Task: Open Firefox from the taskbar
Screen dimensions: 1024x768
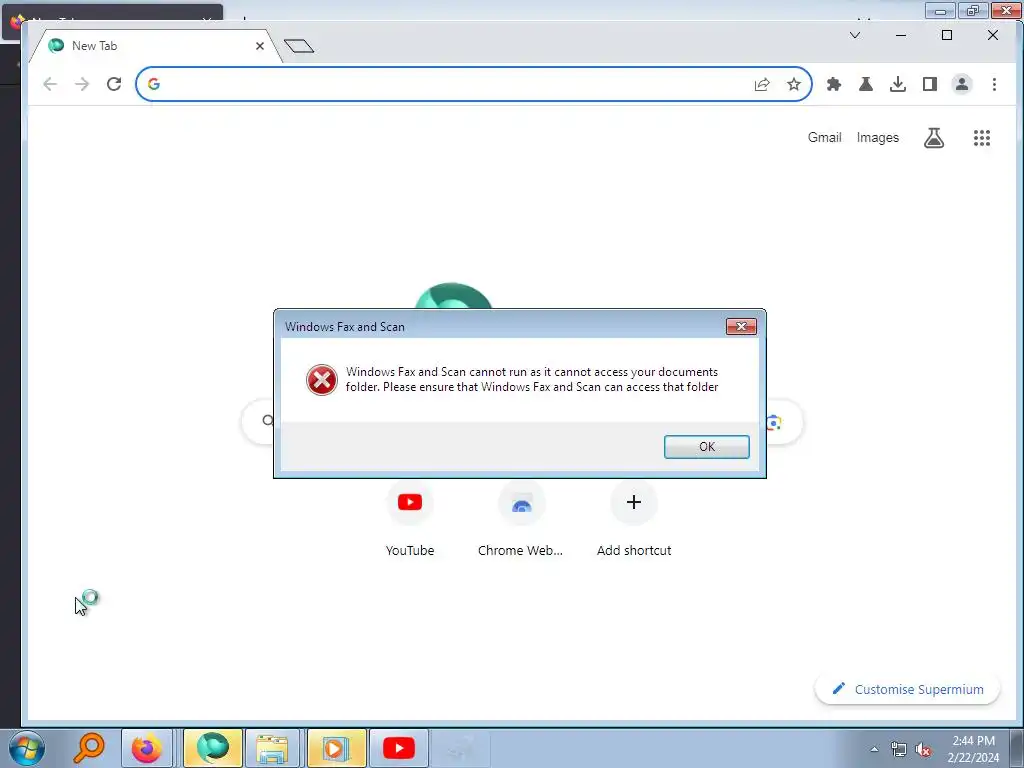Action: point(146,748)
